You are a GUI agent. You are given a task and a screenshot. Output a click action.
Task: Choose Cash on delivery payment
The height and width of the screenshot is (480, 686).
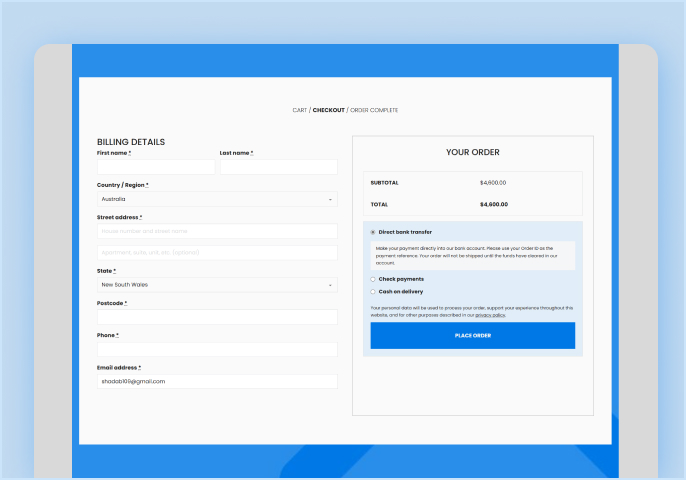coord(373,292)
